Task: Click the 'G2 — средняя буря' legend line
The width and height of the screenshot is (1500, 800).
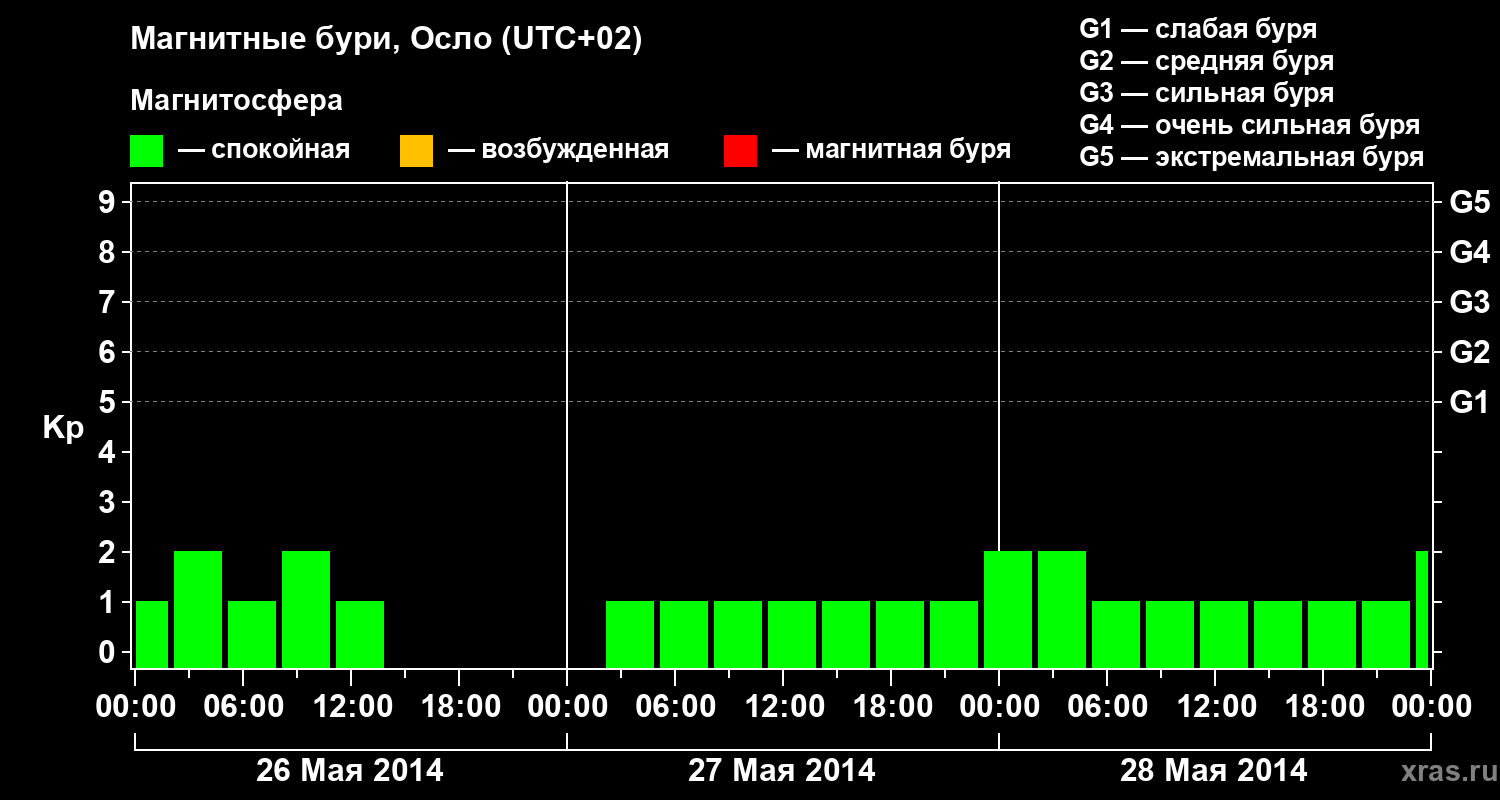Action: [1206, 61]
